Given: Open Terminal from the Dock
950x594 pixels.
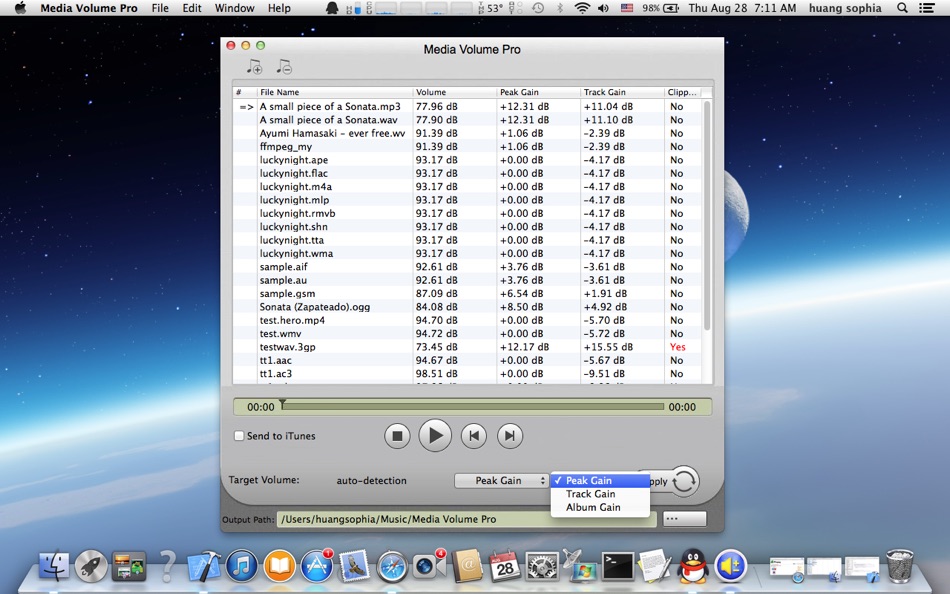Looking at the screenshot, I should point(617,566).
